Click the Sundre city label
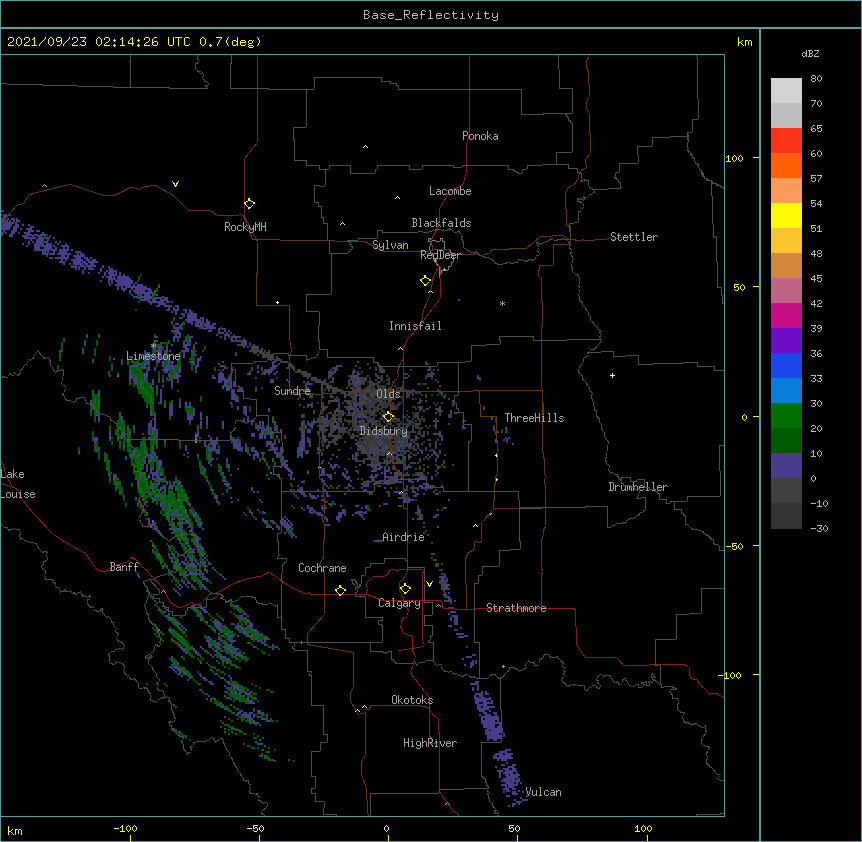Screen dimensions: 862x842 click(x=292, y=391)
